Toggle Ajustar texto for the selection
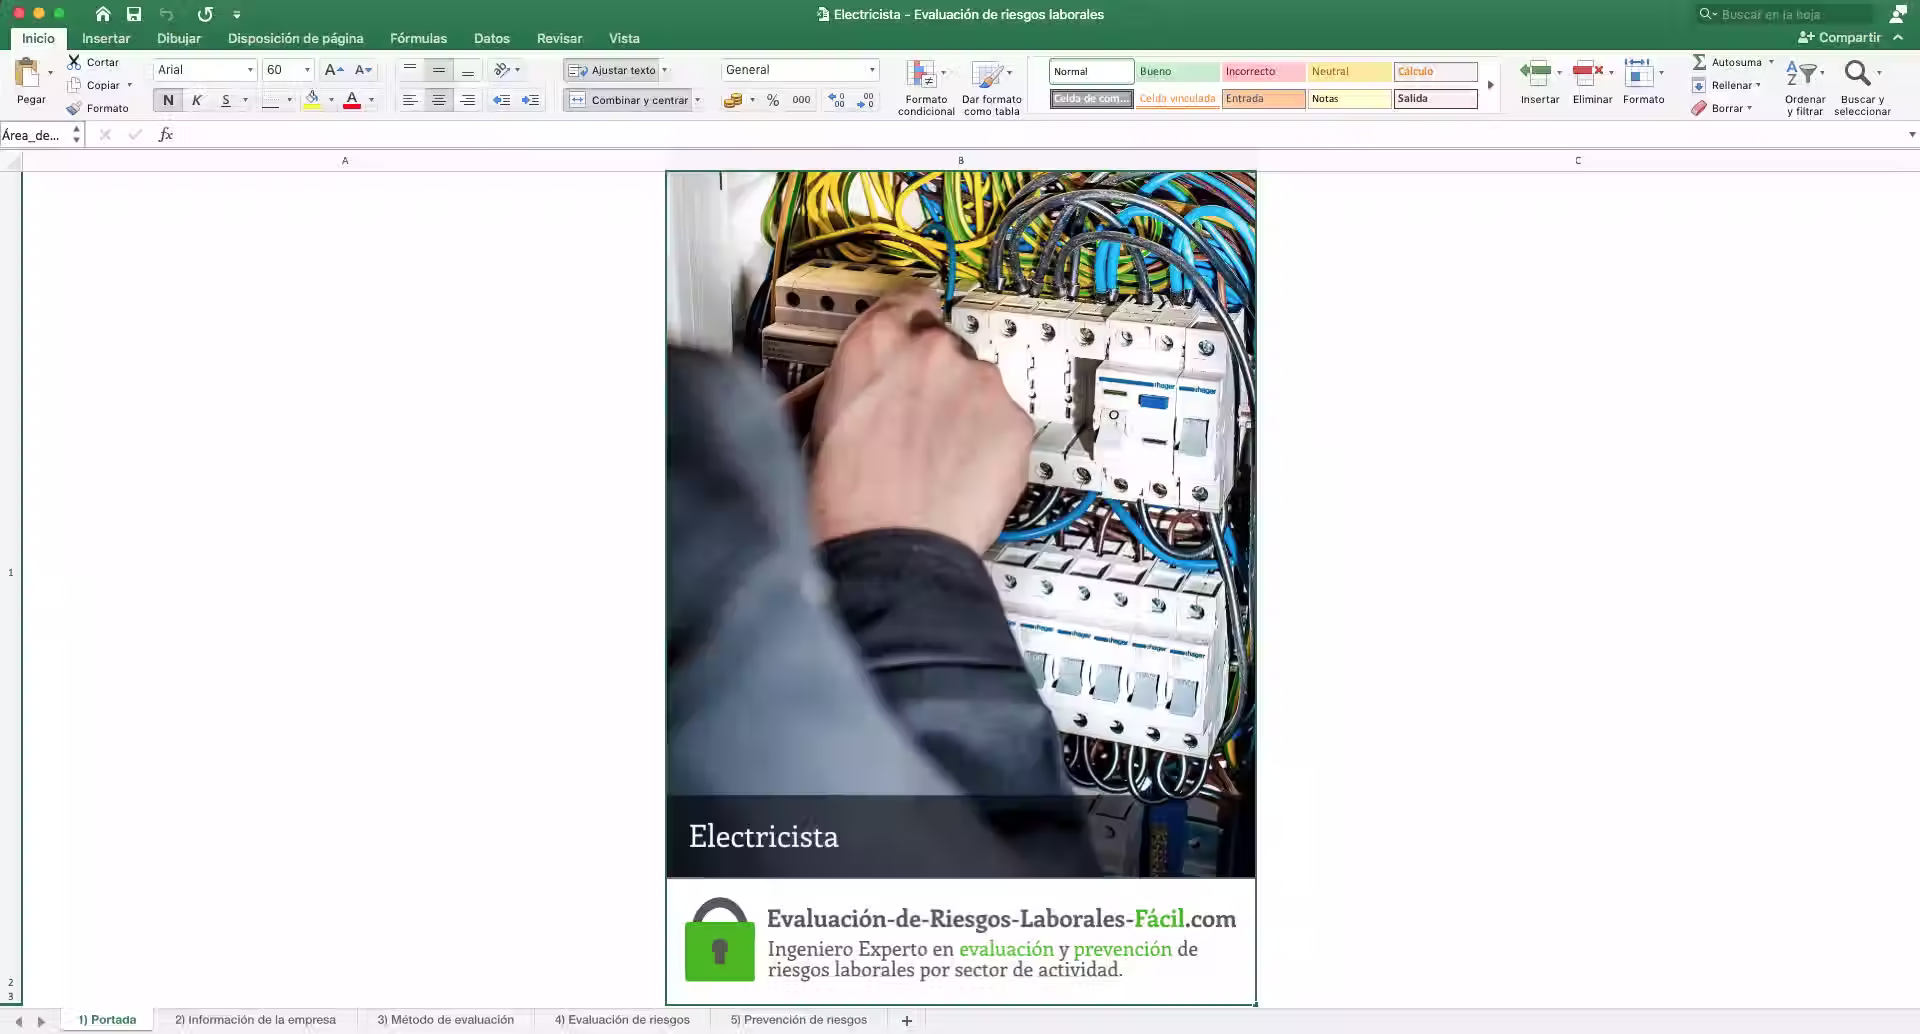 [615, 70]
